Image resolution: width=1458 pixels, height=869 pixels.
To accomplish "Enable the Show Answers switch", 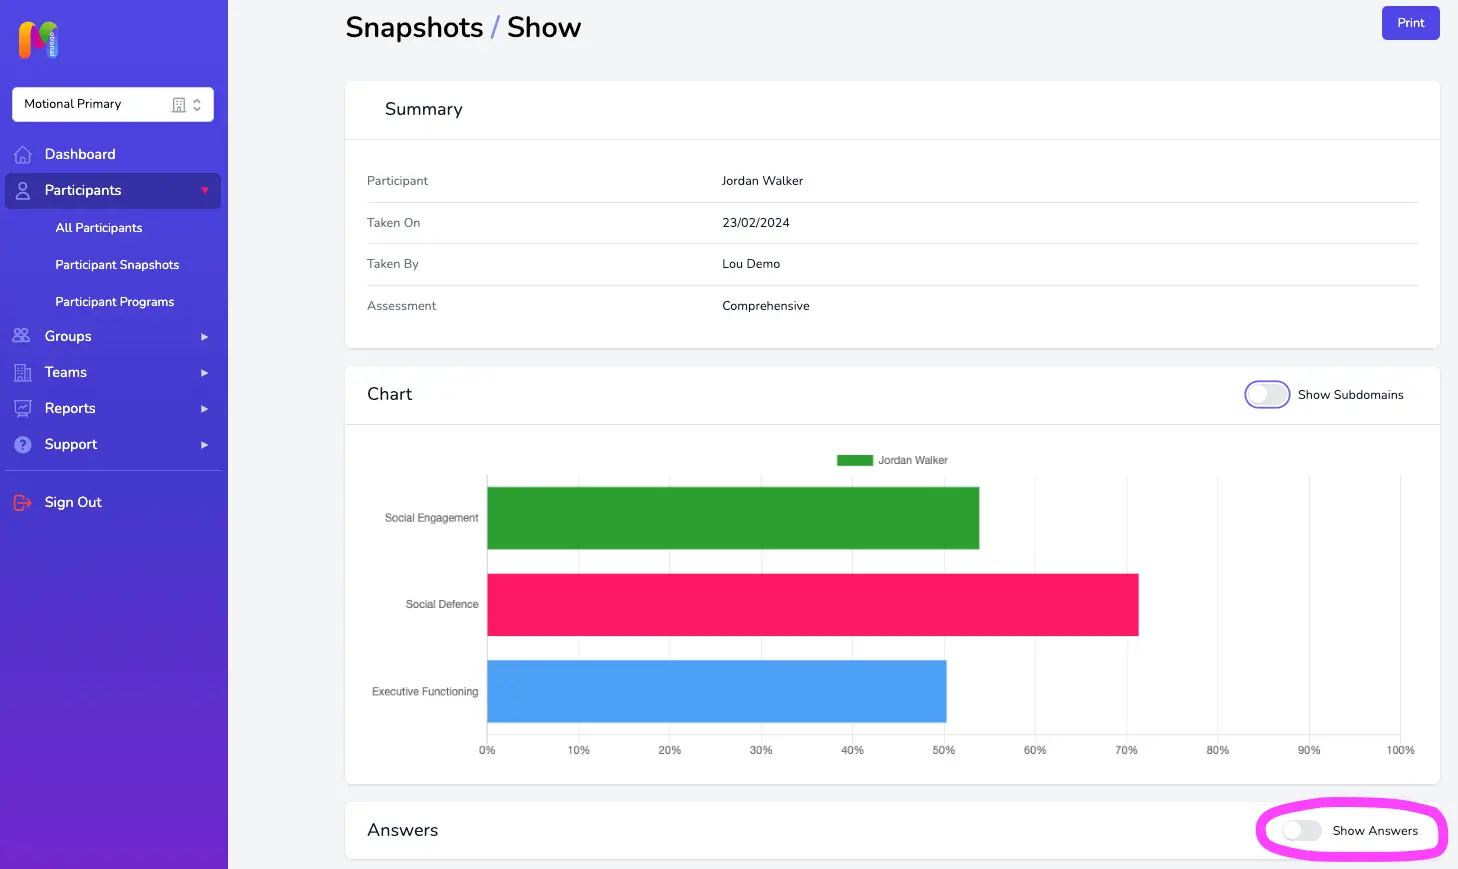I will click(x=1301, y=830).
